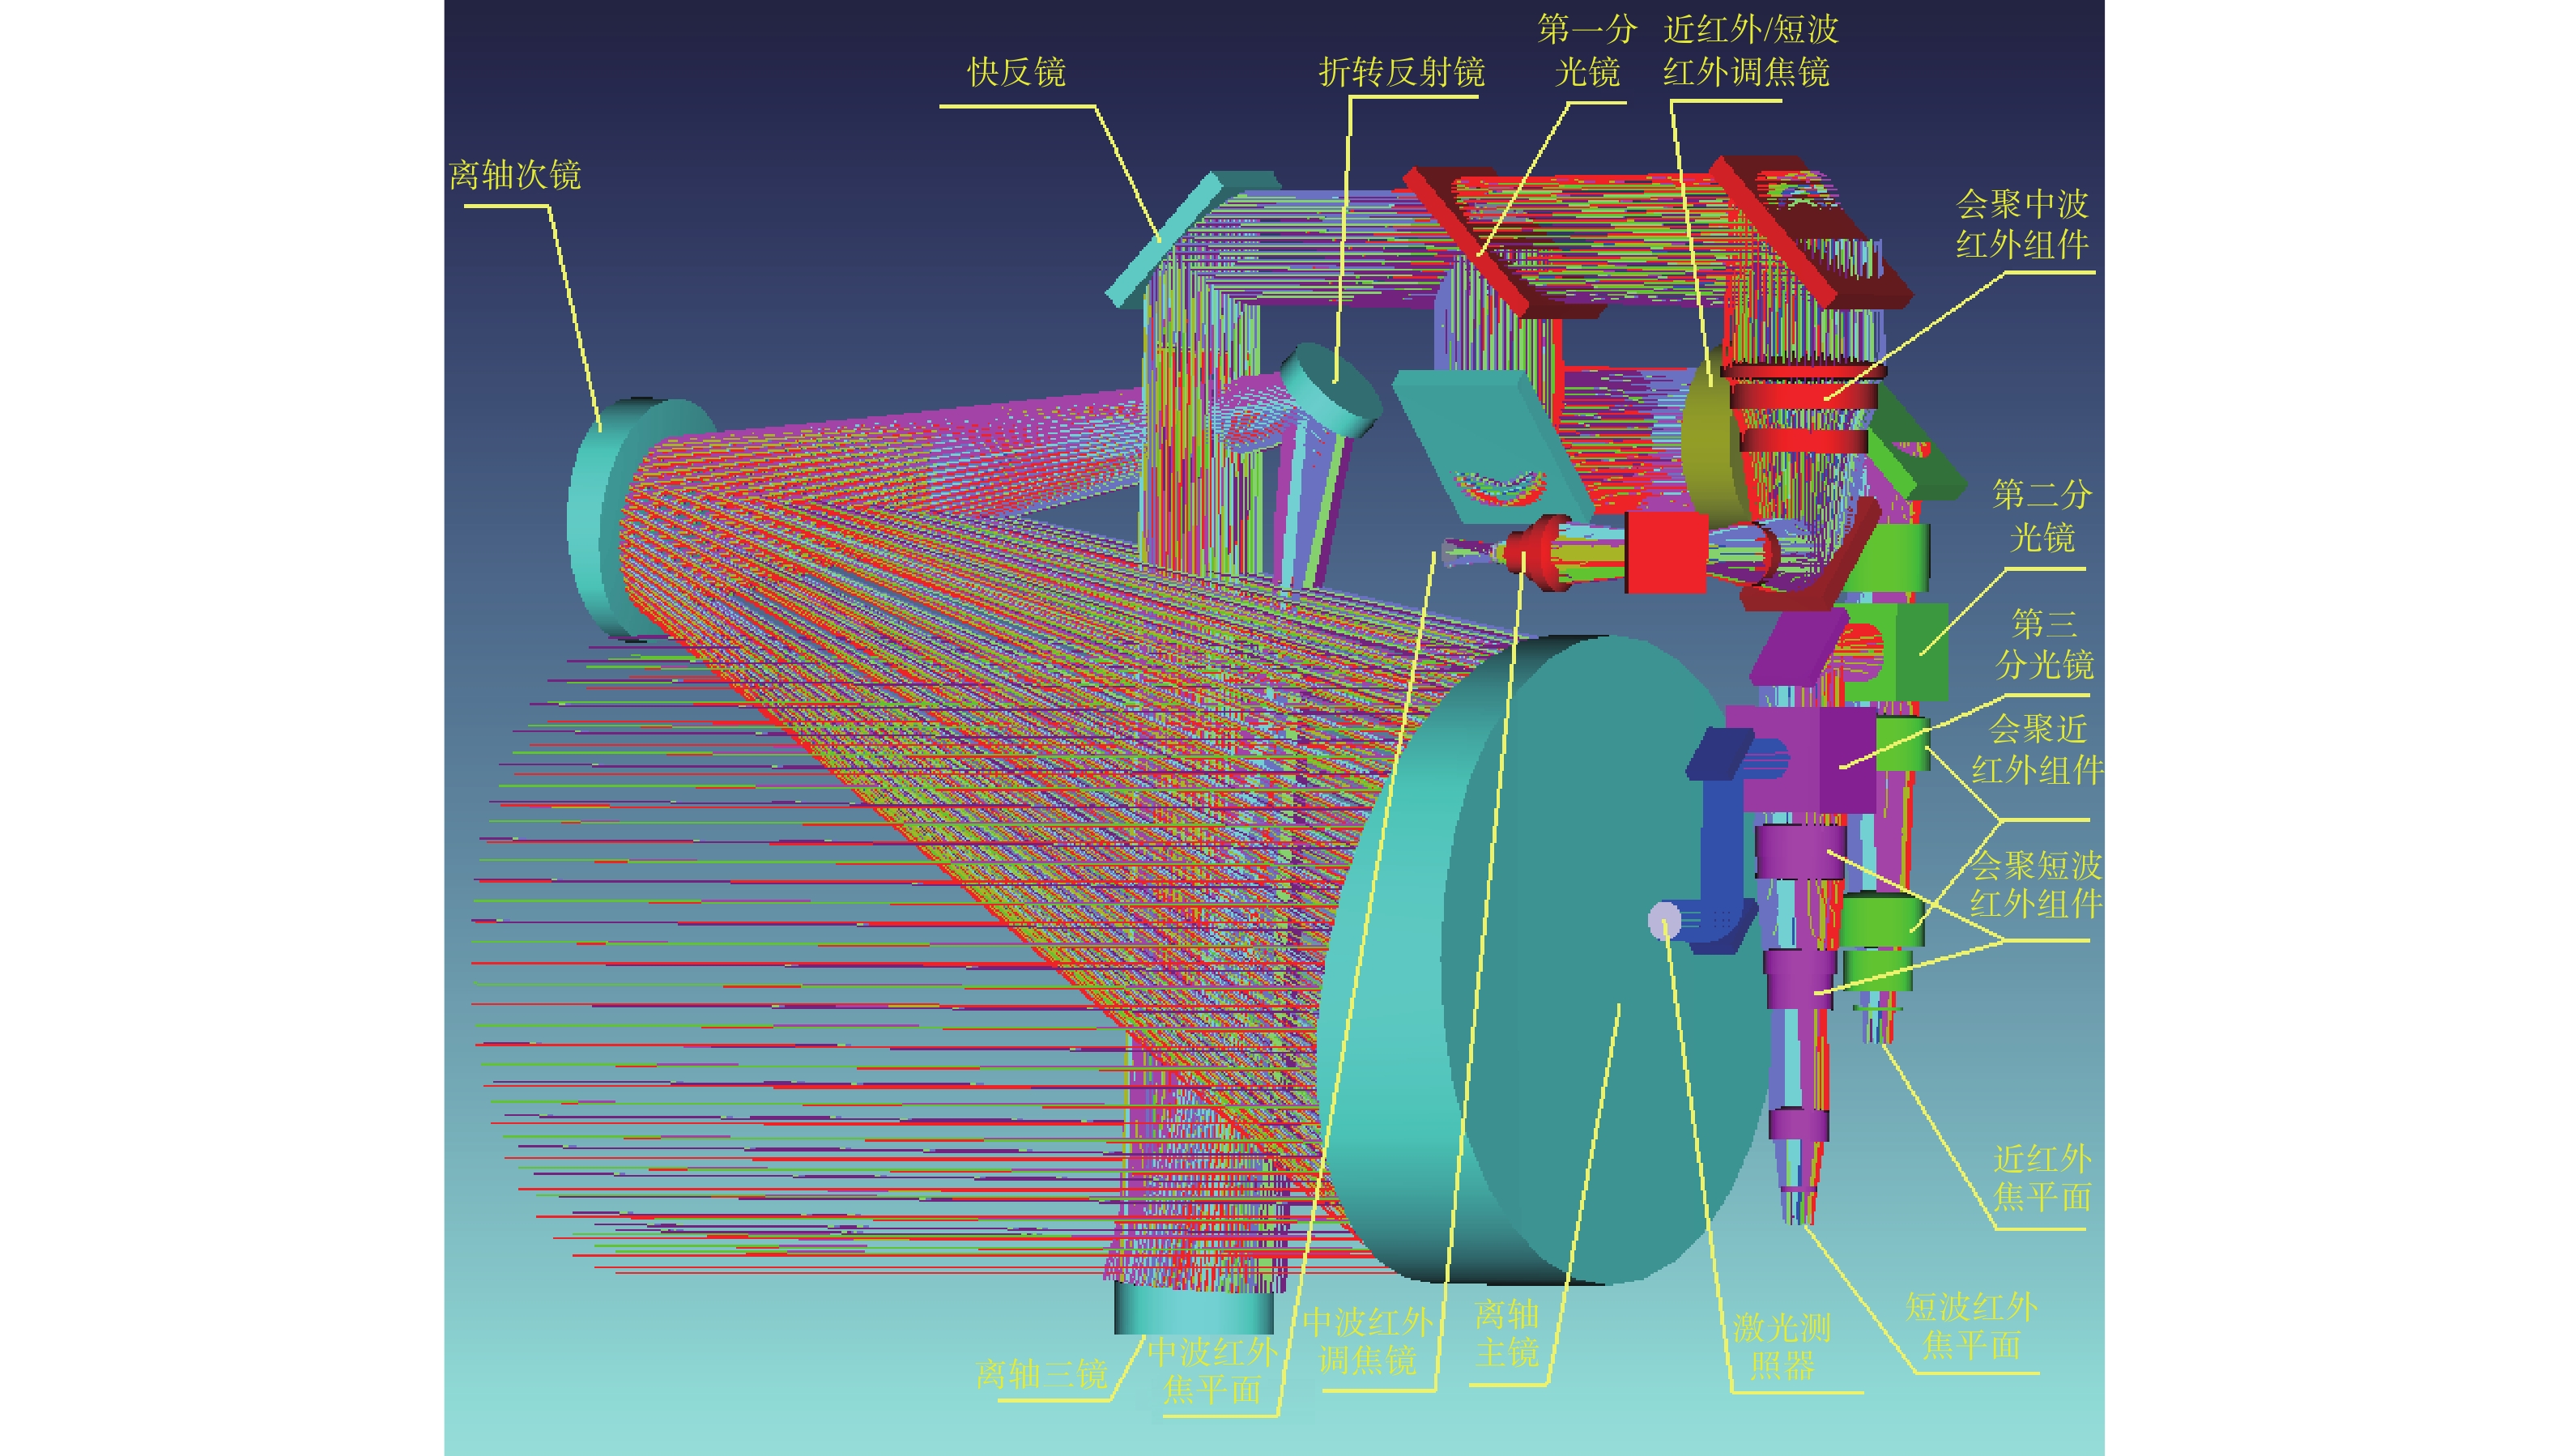
Task: Click the 快反镜 label text
Action: 1016,72
